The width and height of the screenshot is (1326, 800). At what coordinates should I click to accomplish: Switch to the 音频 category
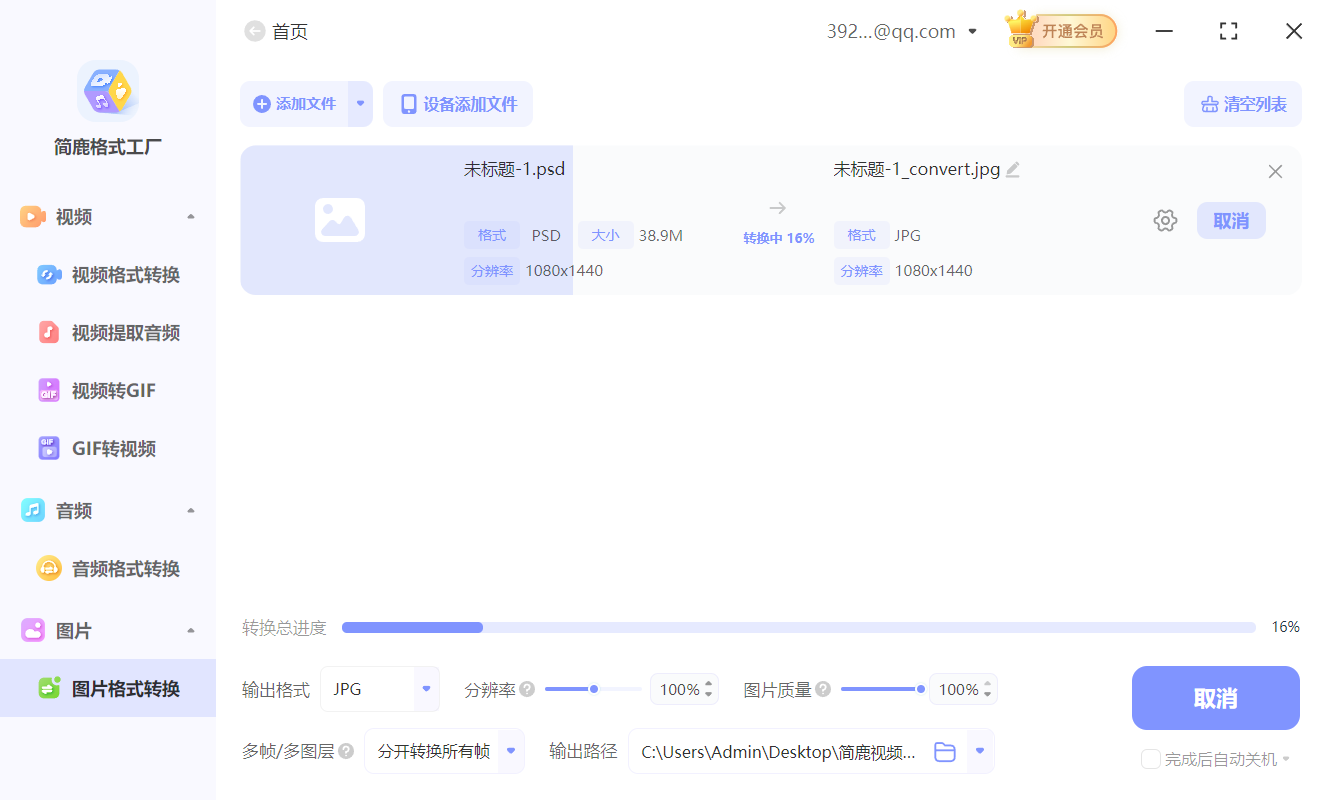pyautogui.click(x=72, y=510)
